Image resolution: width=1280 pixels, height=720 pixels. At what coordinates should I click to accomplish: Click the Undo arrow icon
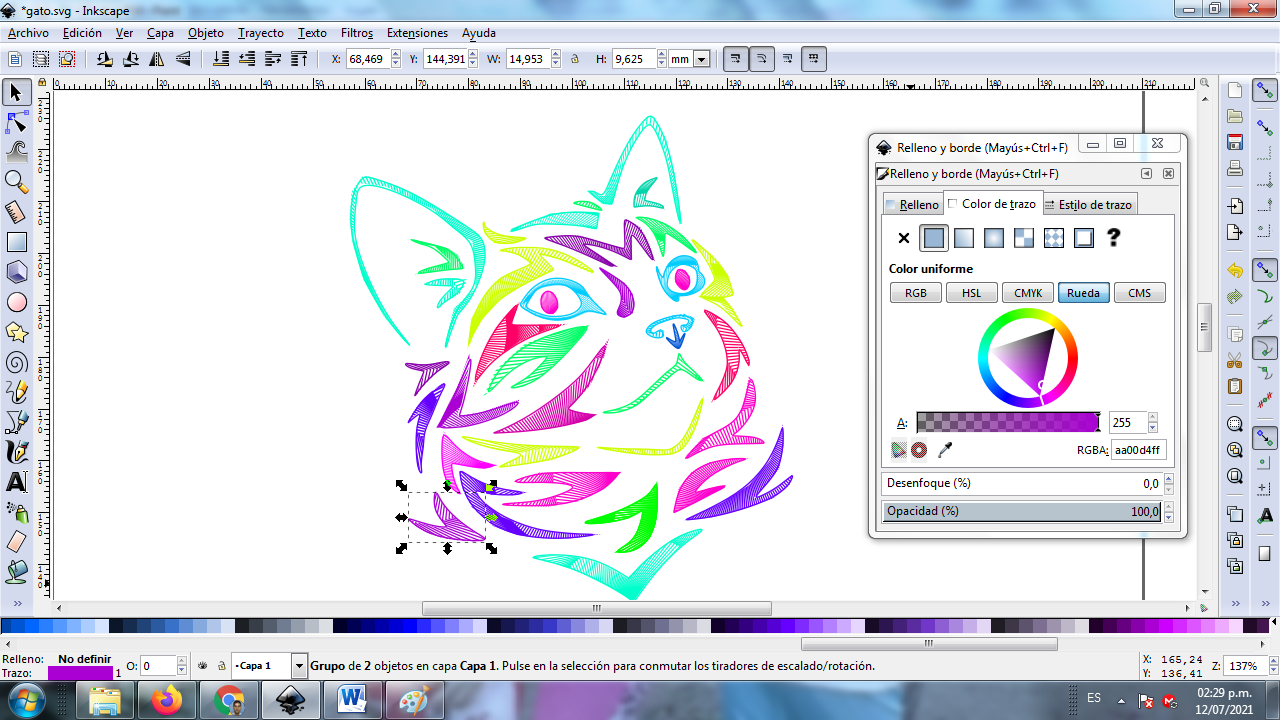1235,271
